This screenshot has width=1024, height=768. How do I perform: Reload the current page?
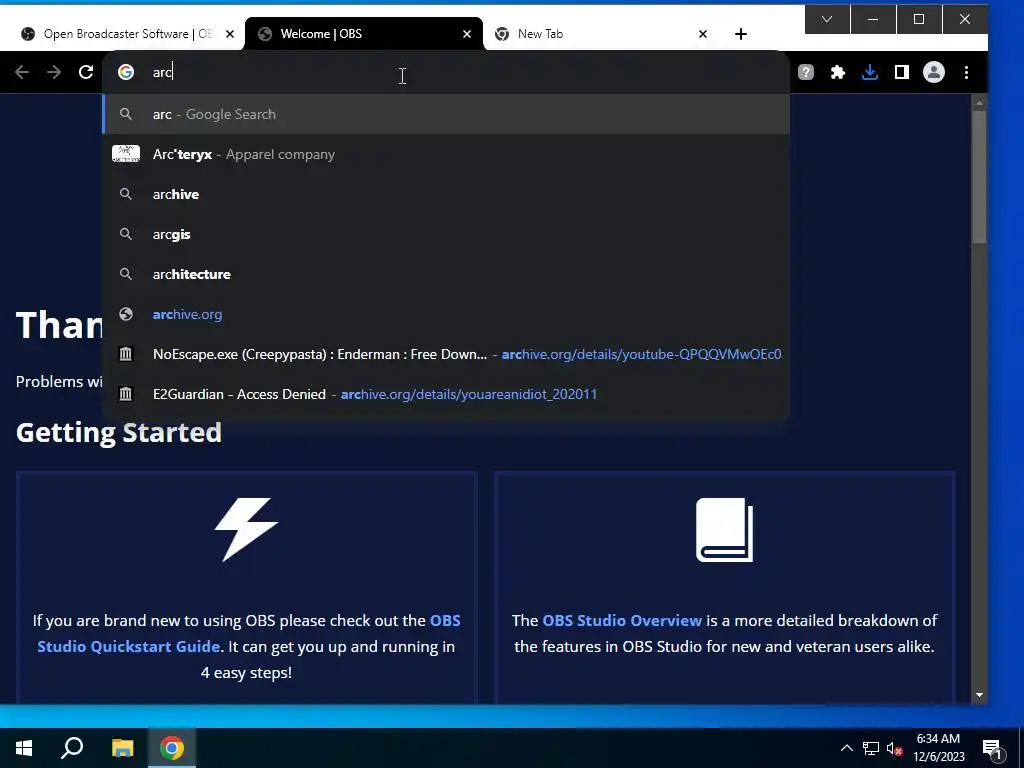tap(86, 72)
